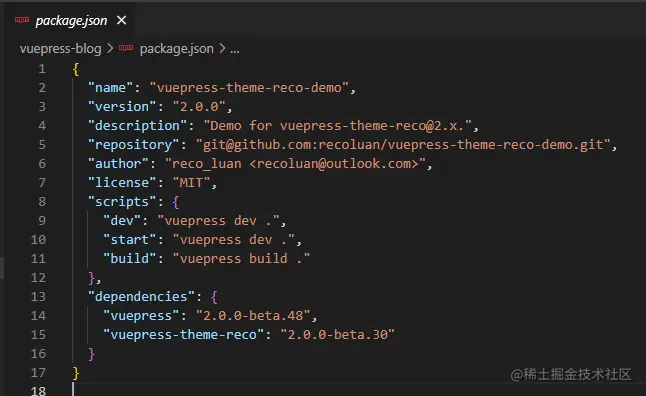This screenshot has height=396, width=646.
Task: Click the "dev" script key
Action: [122, 220]
